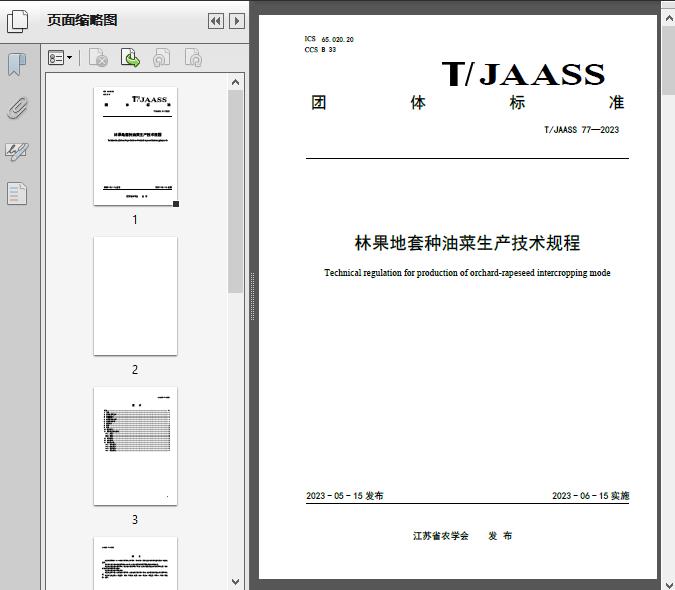Open thumbnail options dropdown menu
Screen dimensions: 675x590
(60, 58)
